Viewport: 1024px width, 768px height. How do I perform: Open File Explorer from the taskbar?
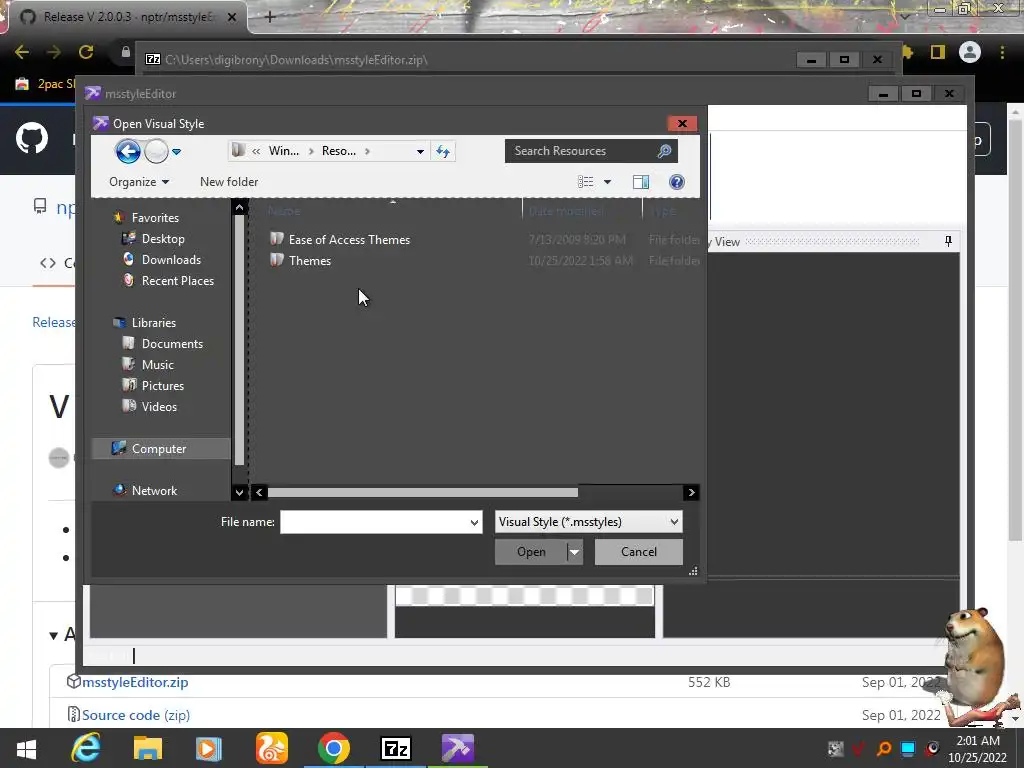tap(148, 748)
